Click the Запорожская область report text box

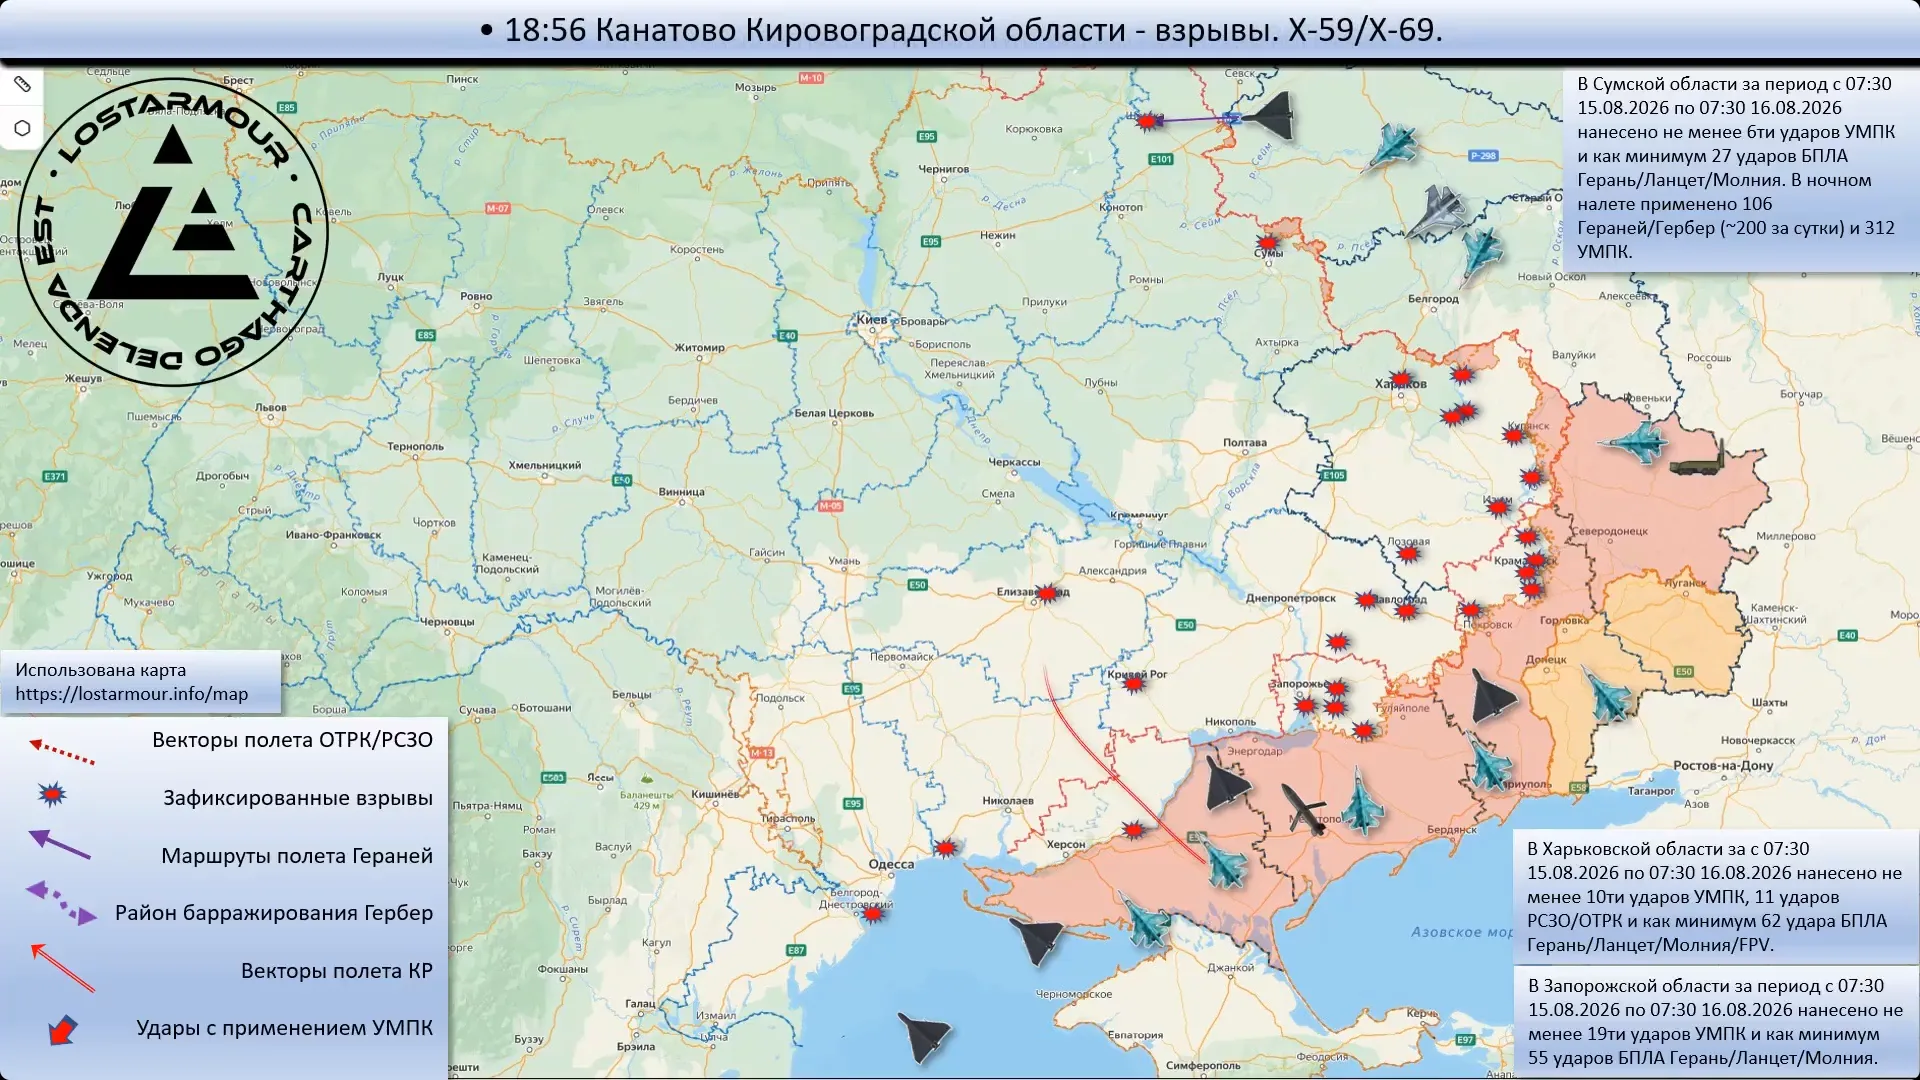point(1716,1022)
